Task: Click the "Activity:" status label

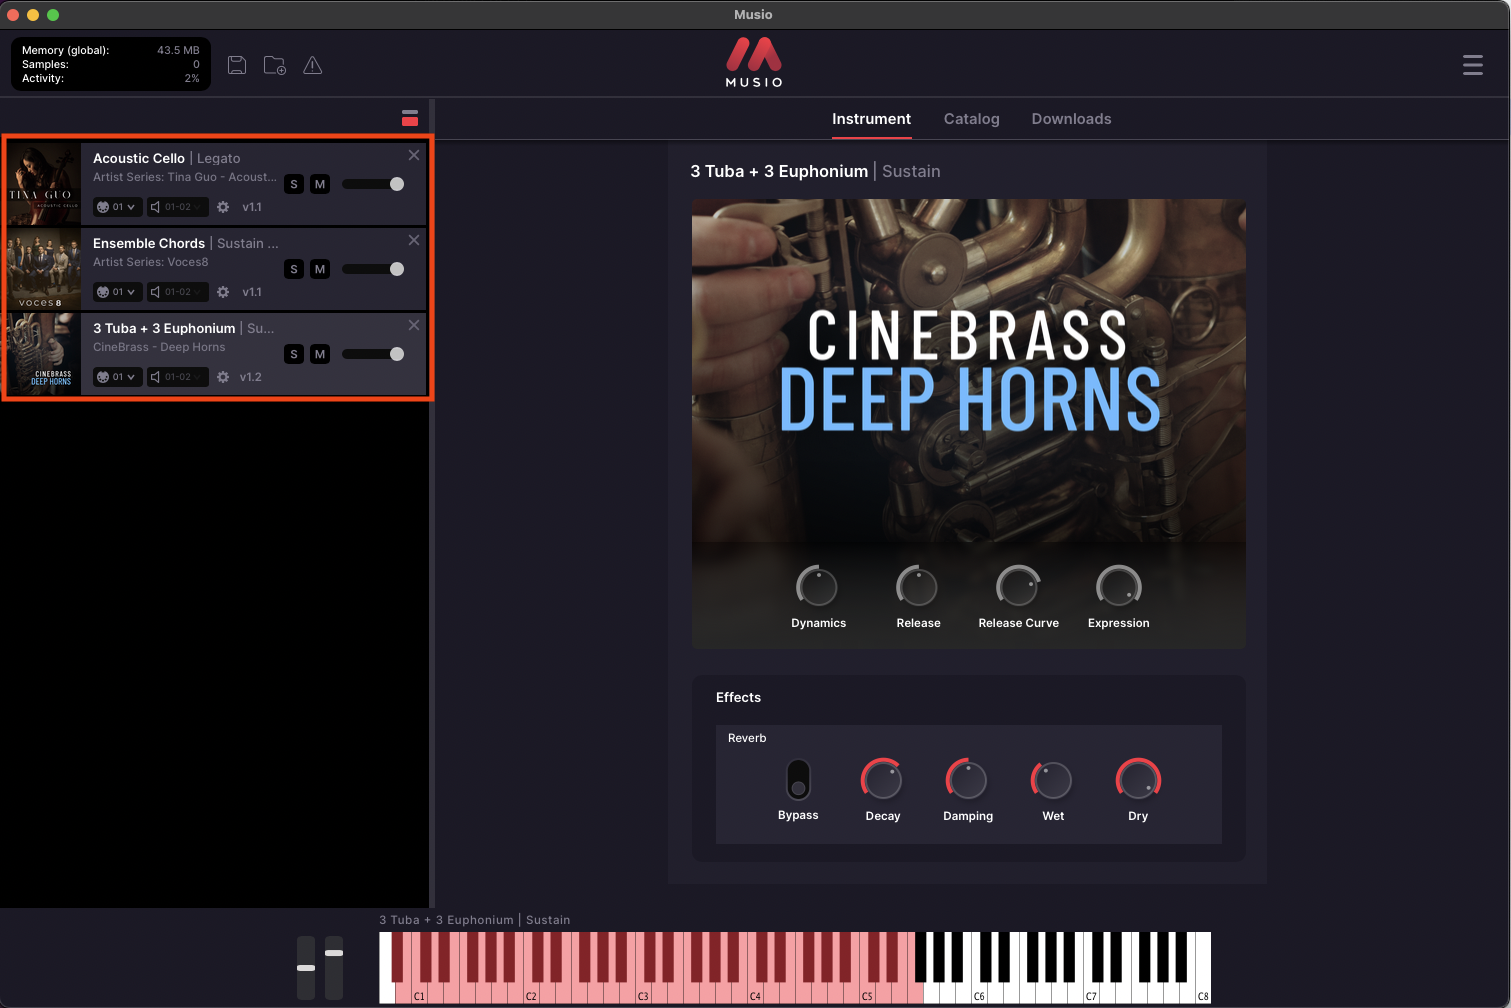Action: click(43, 78)
